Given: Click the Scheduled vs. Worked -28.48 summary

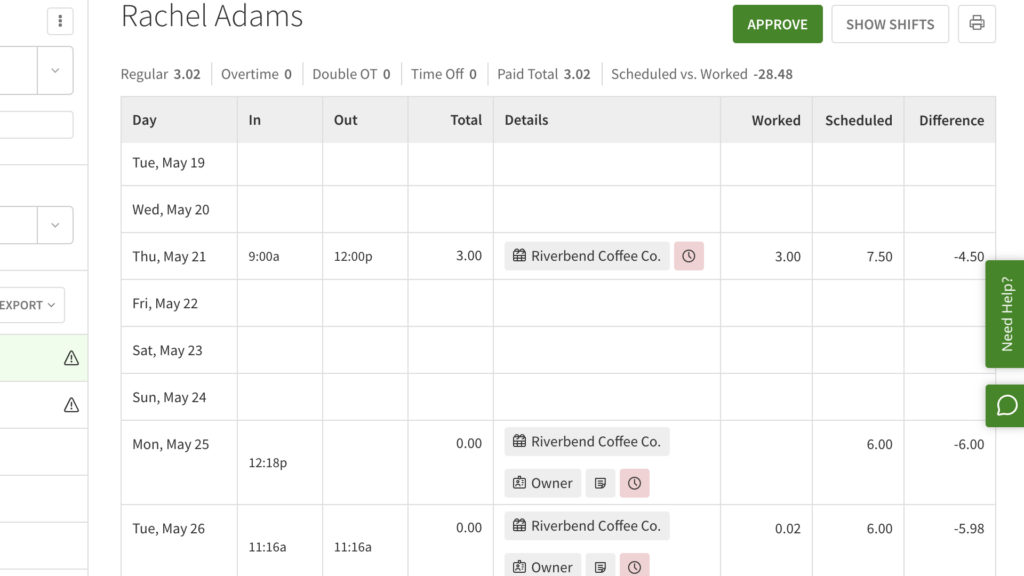Looking at the screenshot, I should click(x=702, y=74).
